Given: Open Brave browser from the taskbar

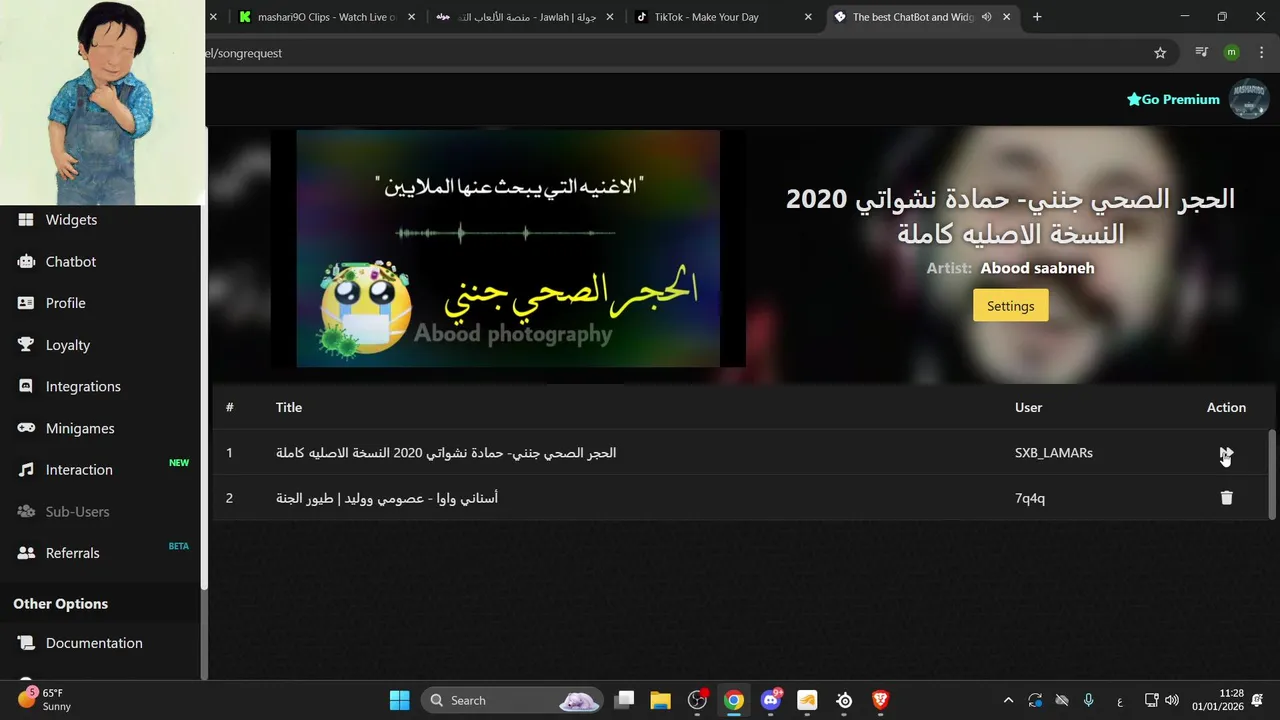Looking at the screenshot, I should click(x=880, y=700).
